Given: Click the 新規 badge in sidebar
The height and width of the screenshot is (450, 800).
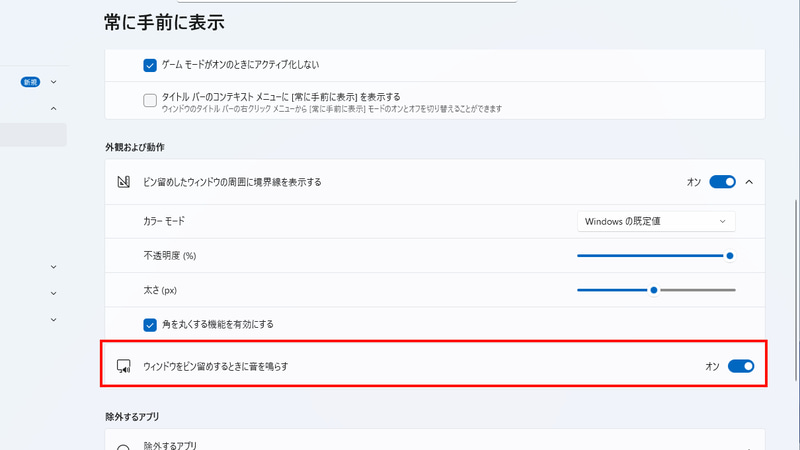Looking at the screenshot, I should [x=30, y=82].
